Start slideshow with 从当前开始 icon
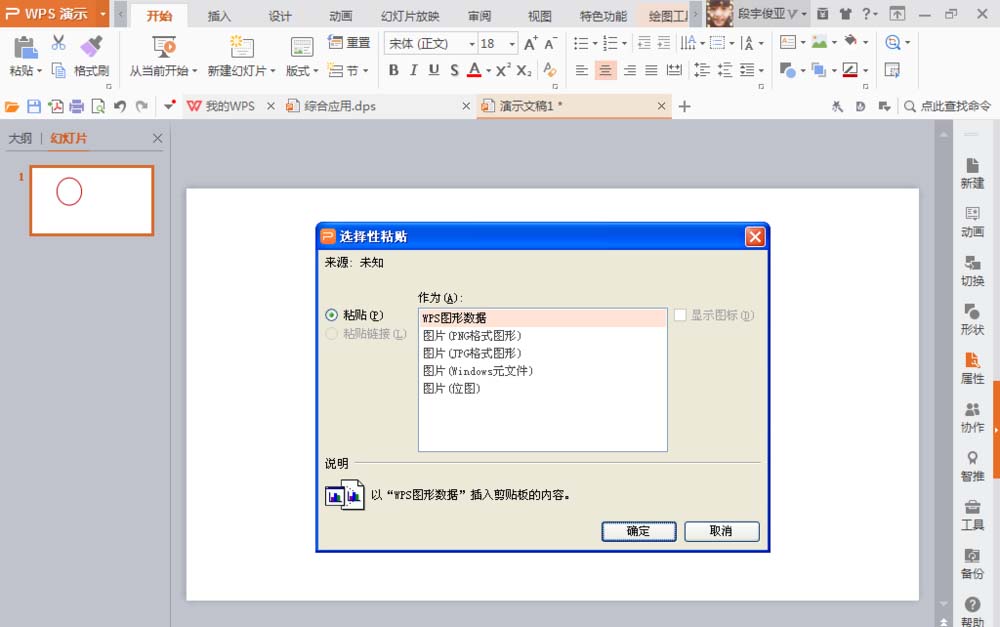 point(164,47)
